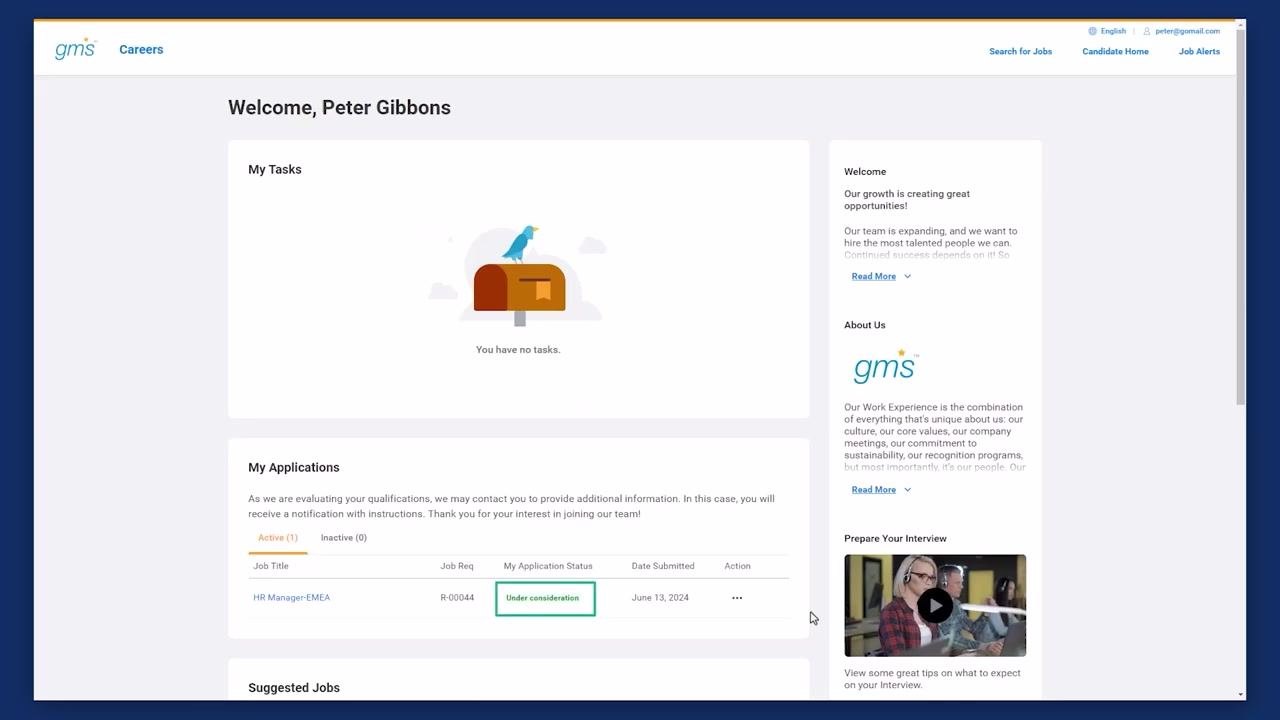1280x720 pixels.
Task: Open the peter@gomail.com account menu
Action: coord(1187,31)
